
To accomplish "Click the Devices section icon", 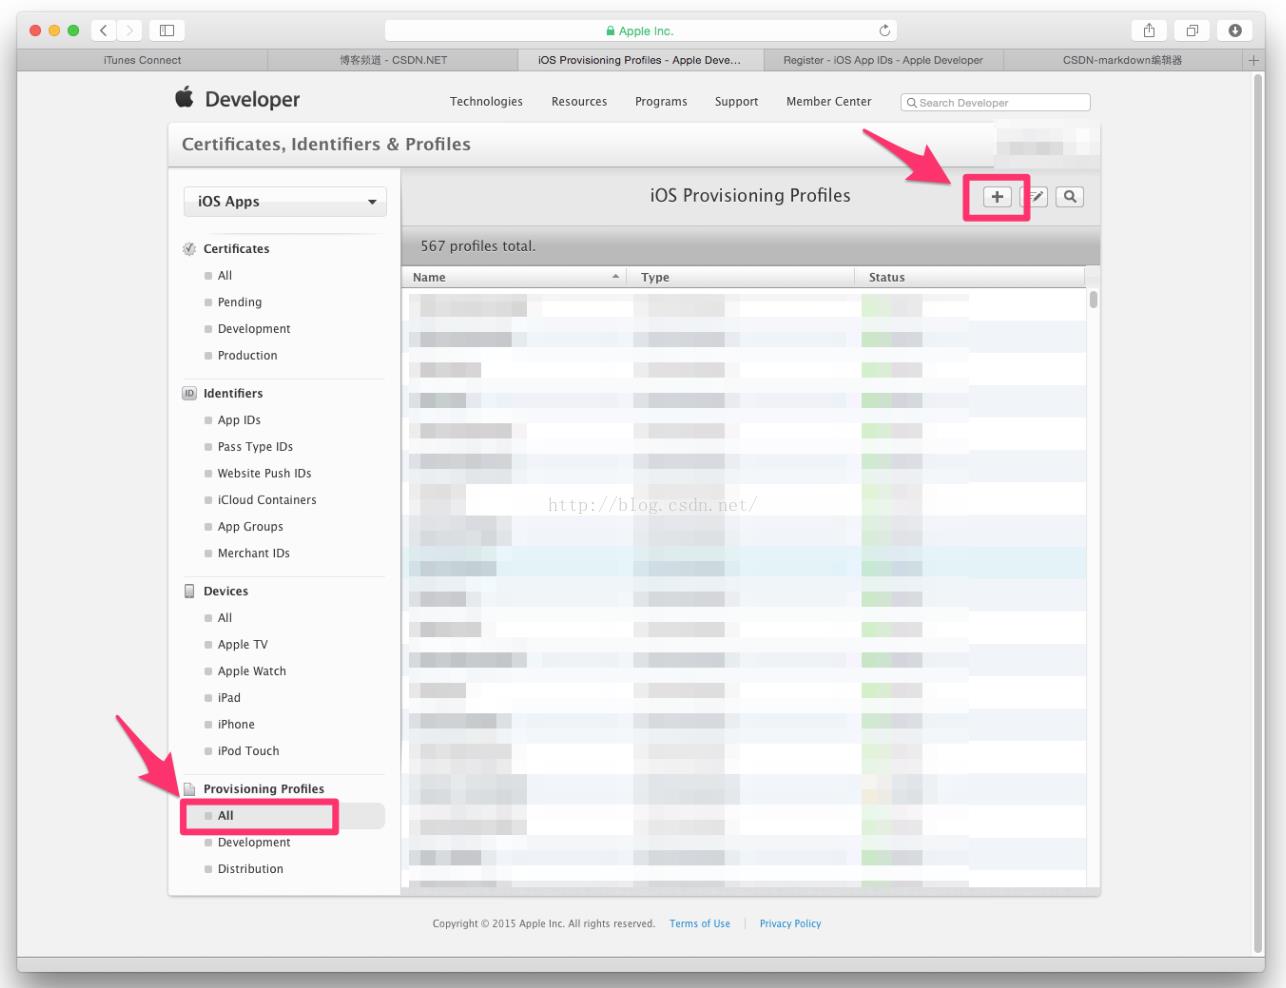I will click(189, 592).
